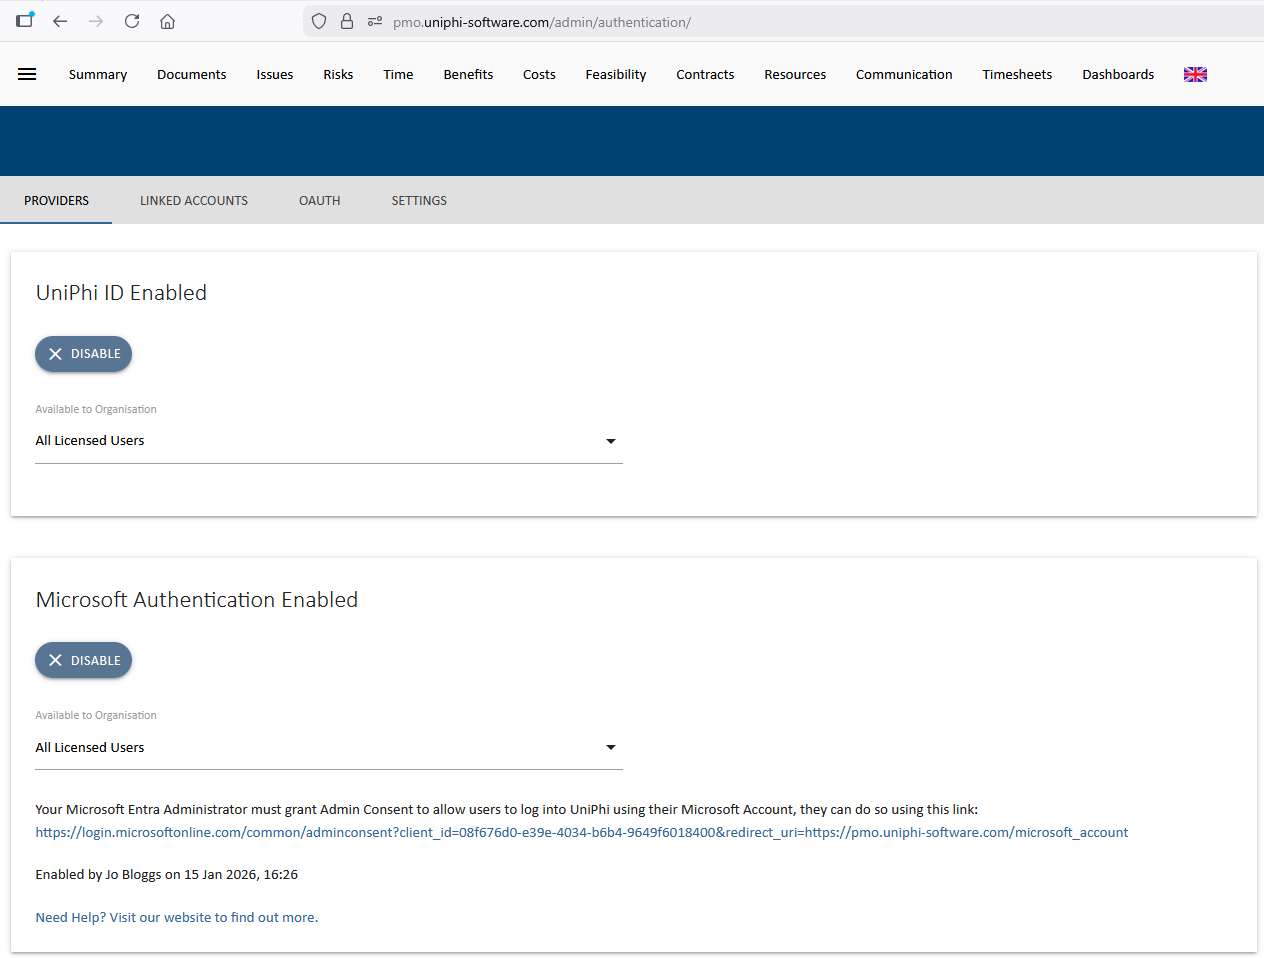The image size is (1264, 958).
Task: Open the Resources menu
Action: (795, 74)
